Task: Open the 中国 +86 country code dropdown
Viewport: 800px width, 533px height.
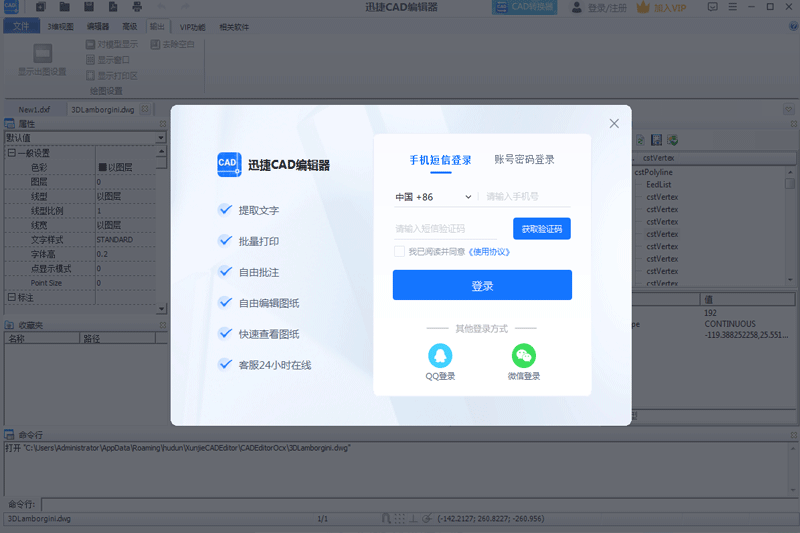Action: 433,197
